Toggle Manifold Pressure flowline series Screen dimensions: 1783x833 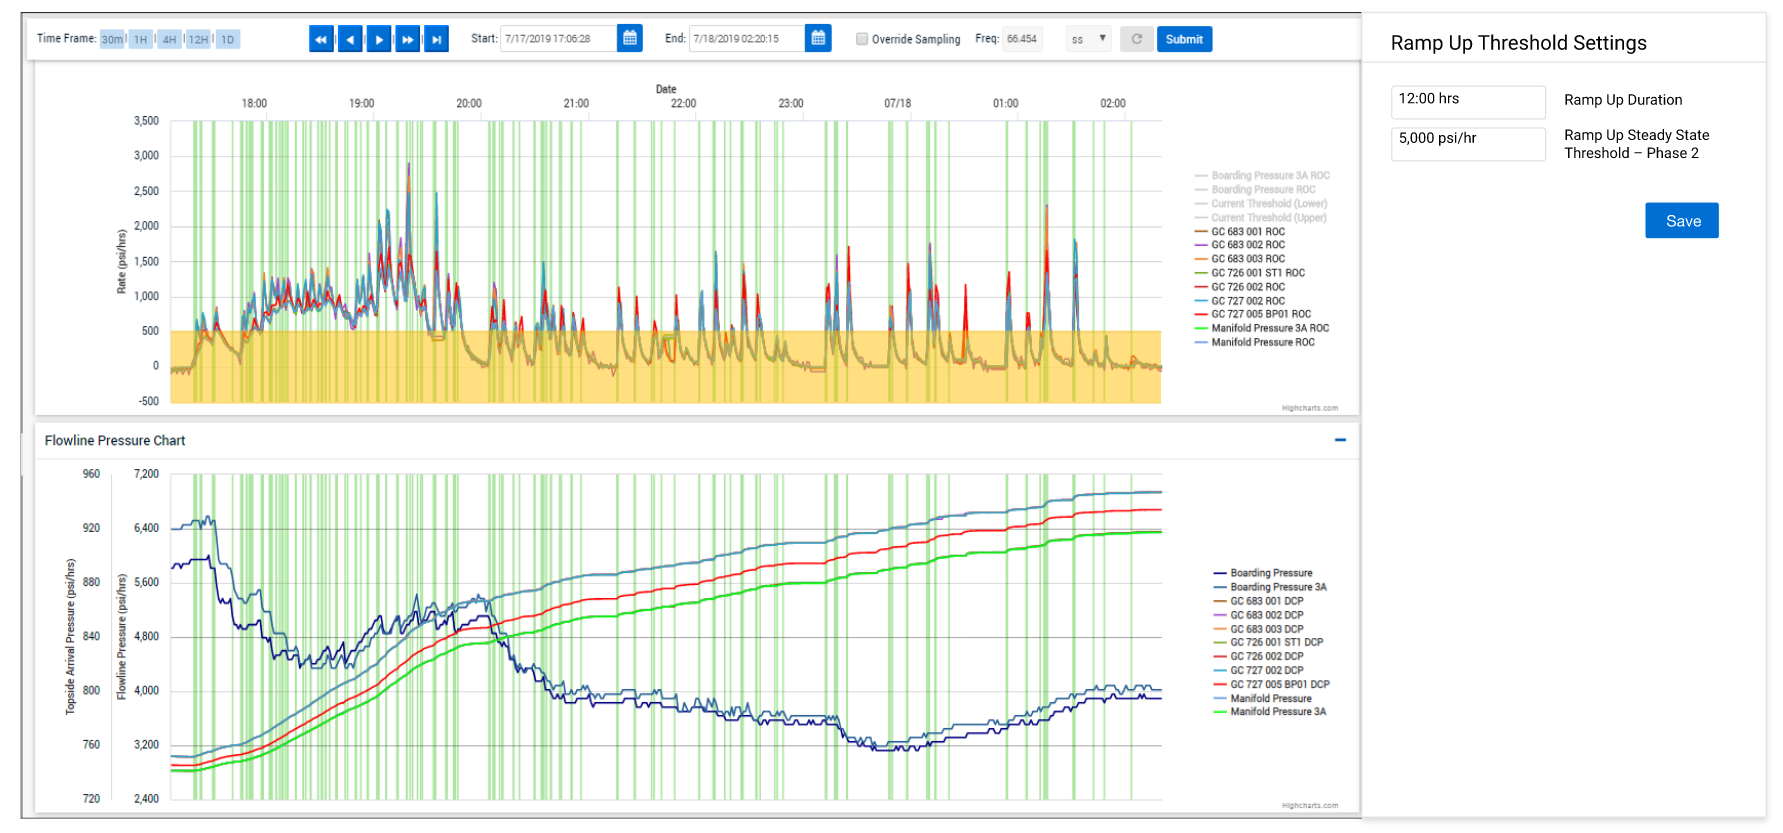point(1263,699)
